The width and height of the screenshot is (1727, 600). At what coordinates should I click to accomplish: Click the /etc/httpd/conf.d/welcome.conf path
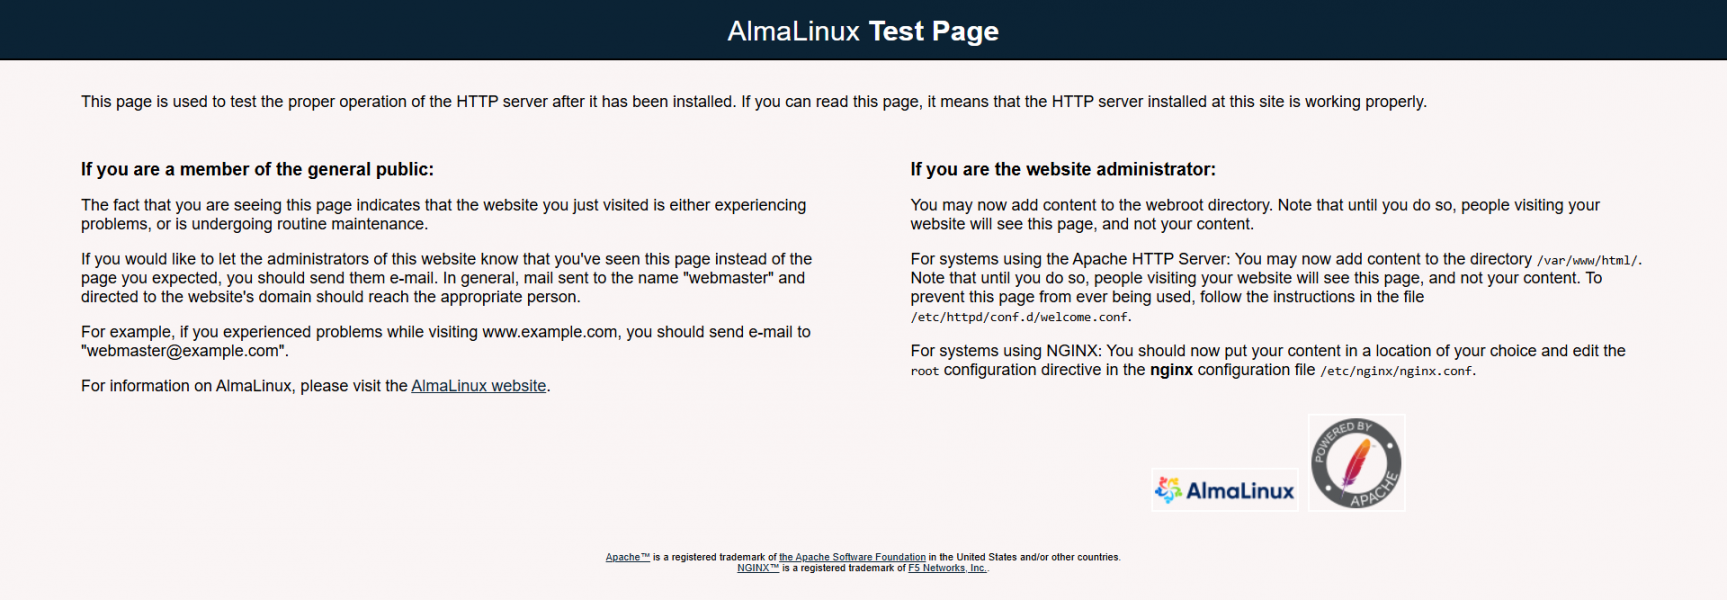(1020, 317)
